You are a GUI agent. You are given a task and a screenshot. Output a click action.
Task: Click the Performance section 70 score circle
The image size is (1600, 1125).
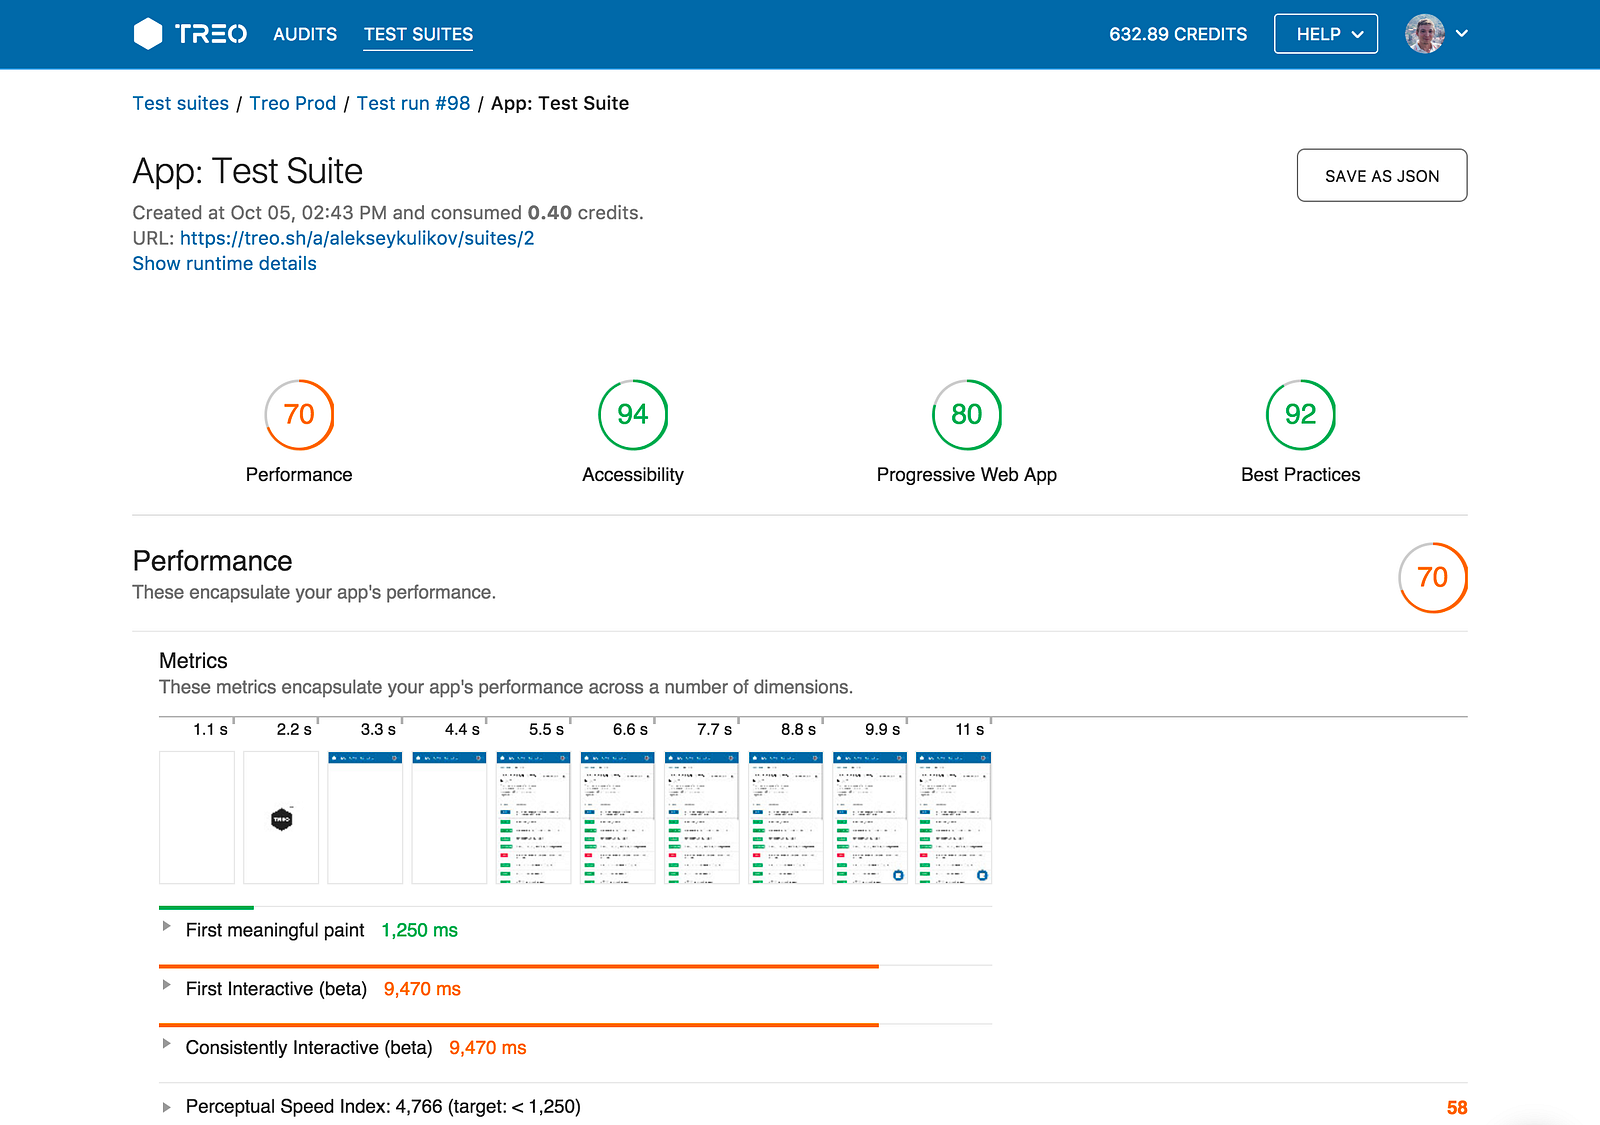pos(1432,578)
